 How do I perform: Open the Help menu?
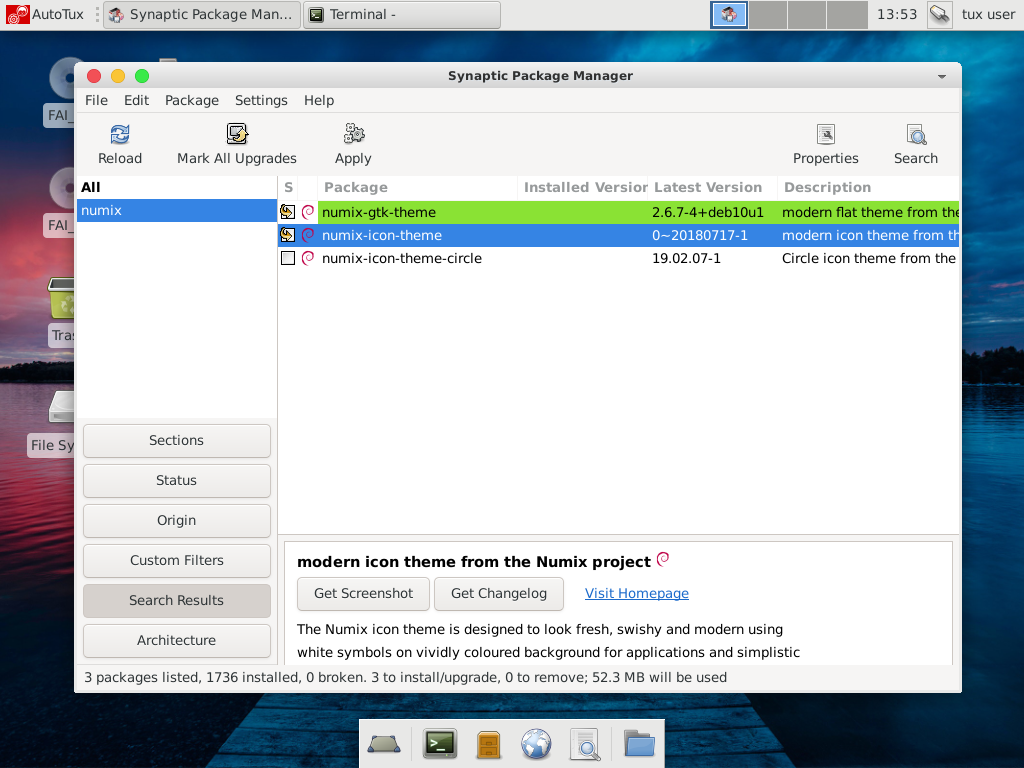click(319, 100)
